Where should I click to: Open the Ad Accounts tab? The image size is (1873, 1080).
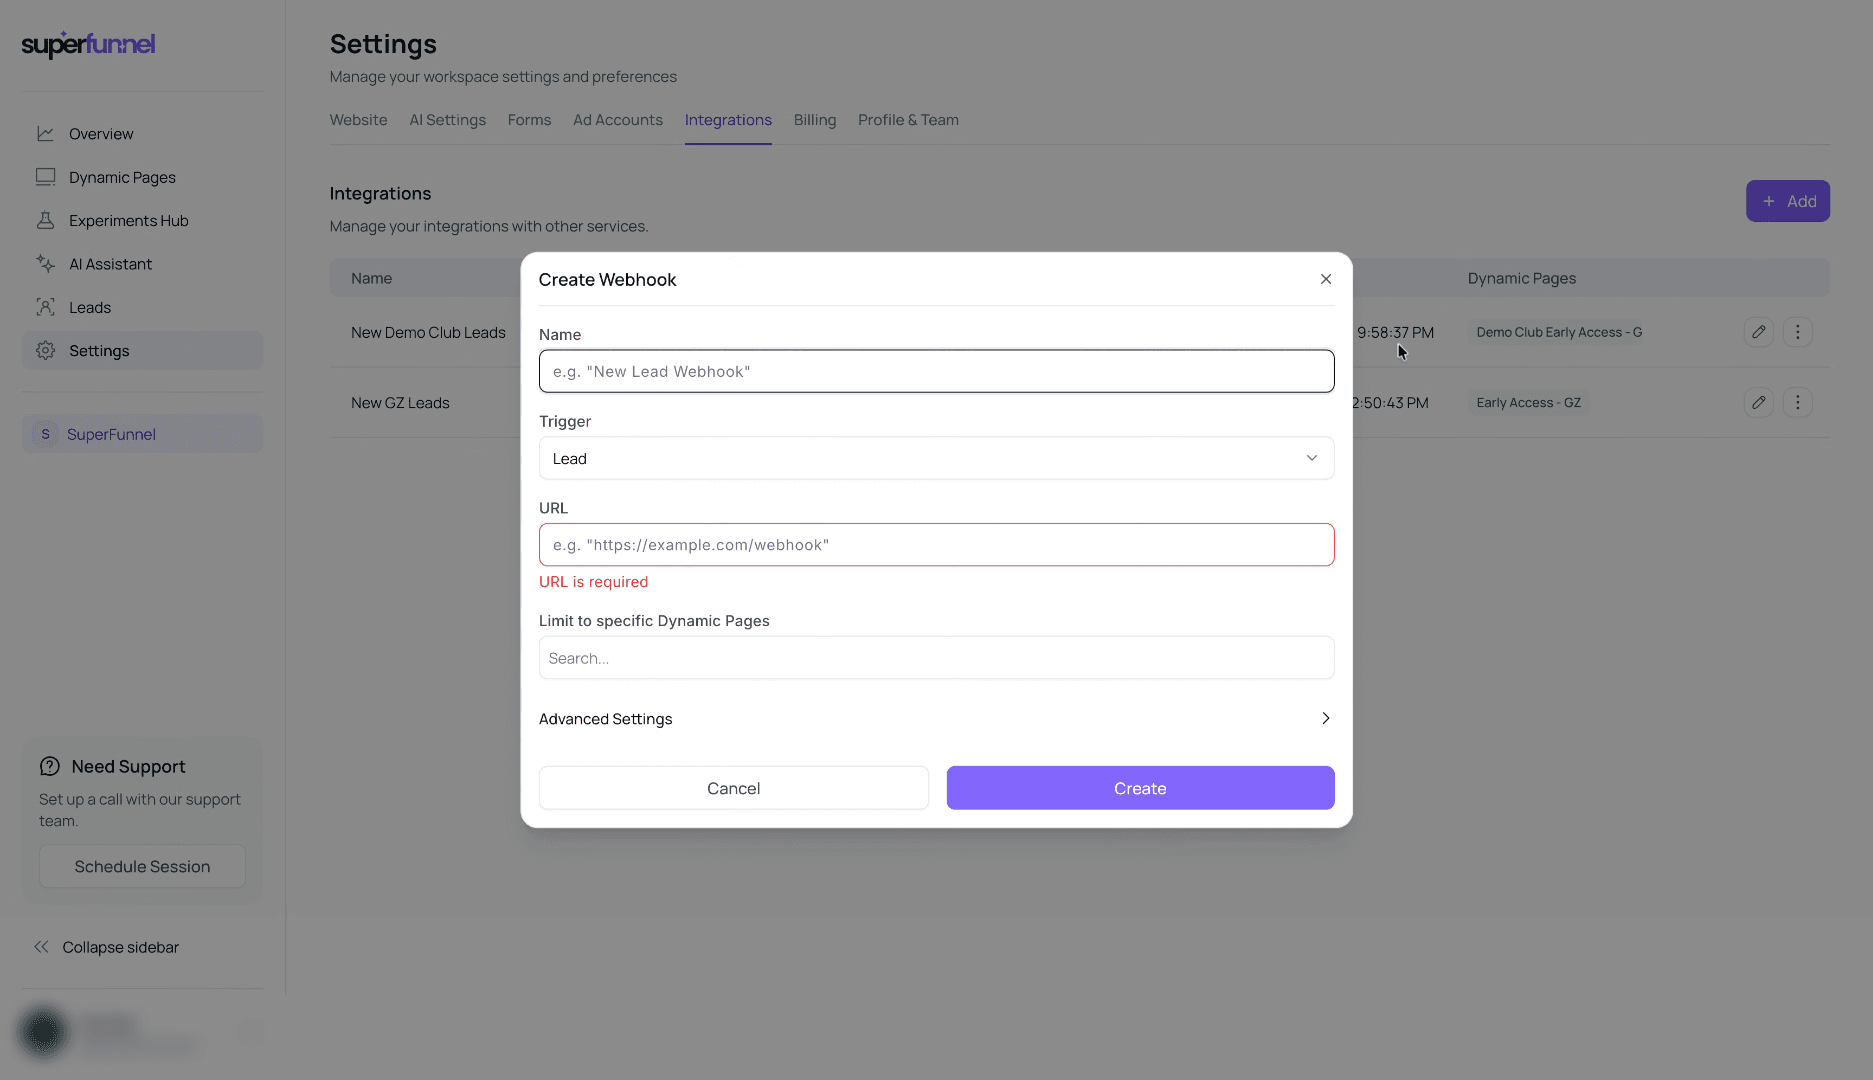coord(617,120)
